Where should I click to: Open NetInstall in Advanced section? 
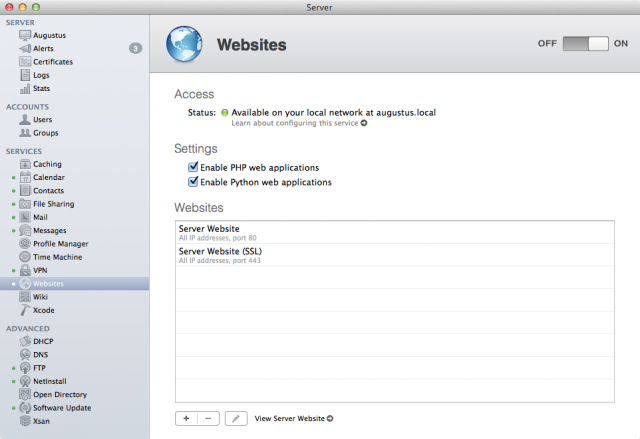pyautogui.click(x=49, y=381)
